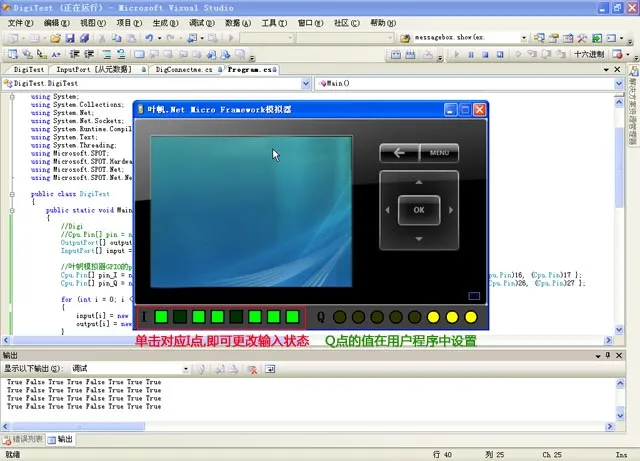The image size is (640, 461).
Task: Toggle hexadecimal display with 十六进制 button
Action: [589, 54]
